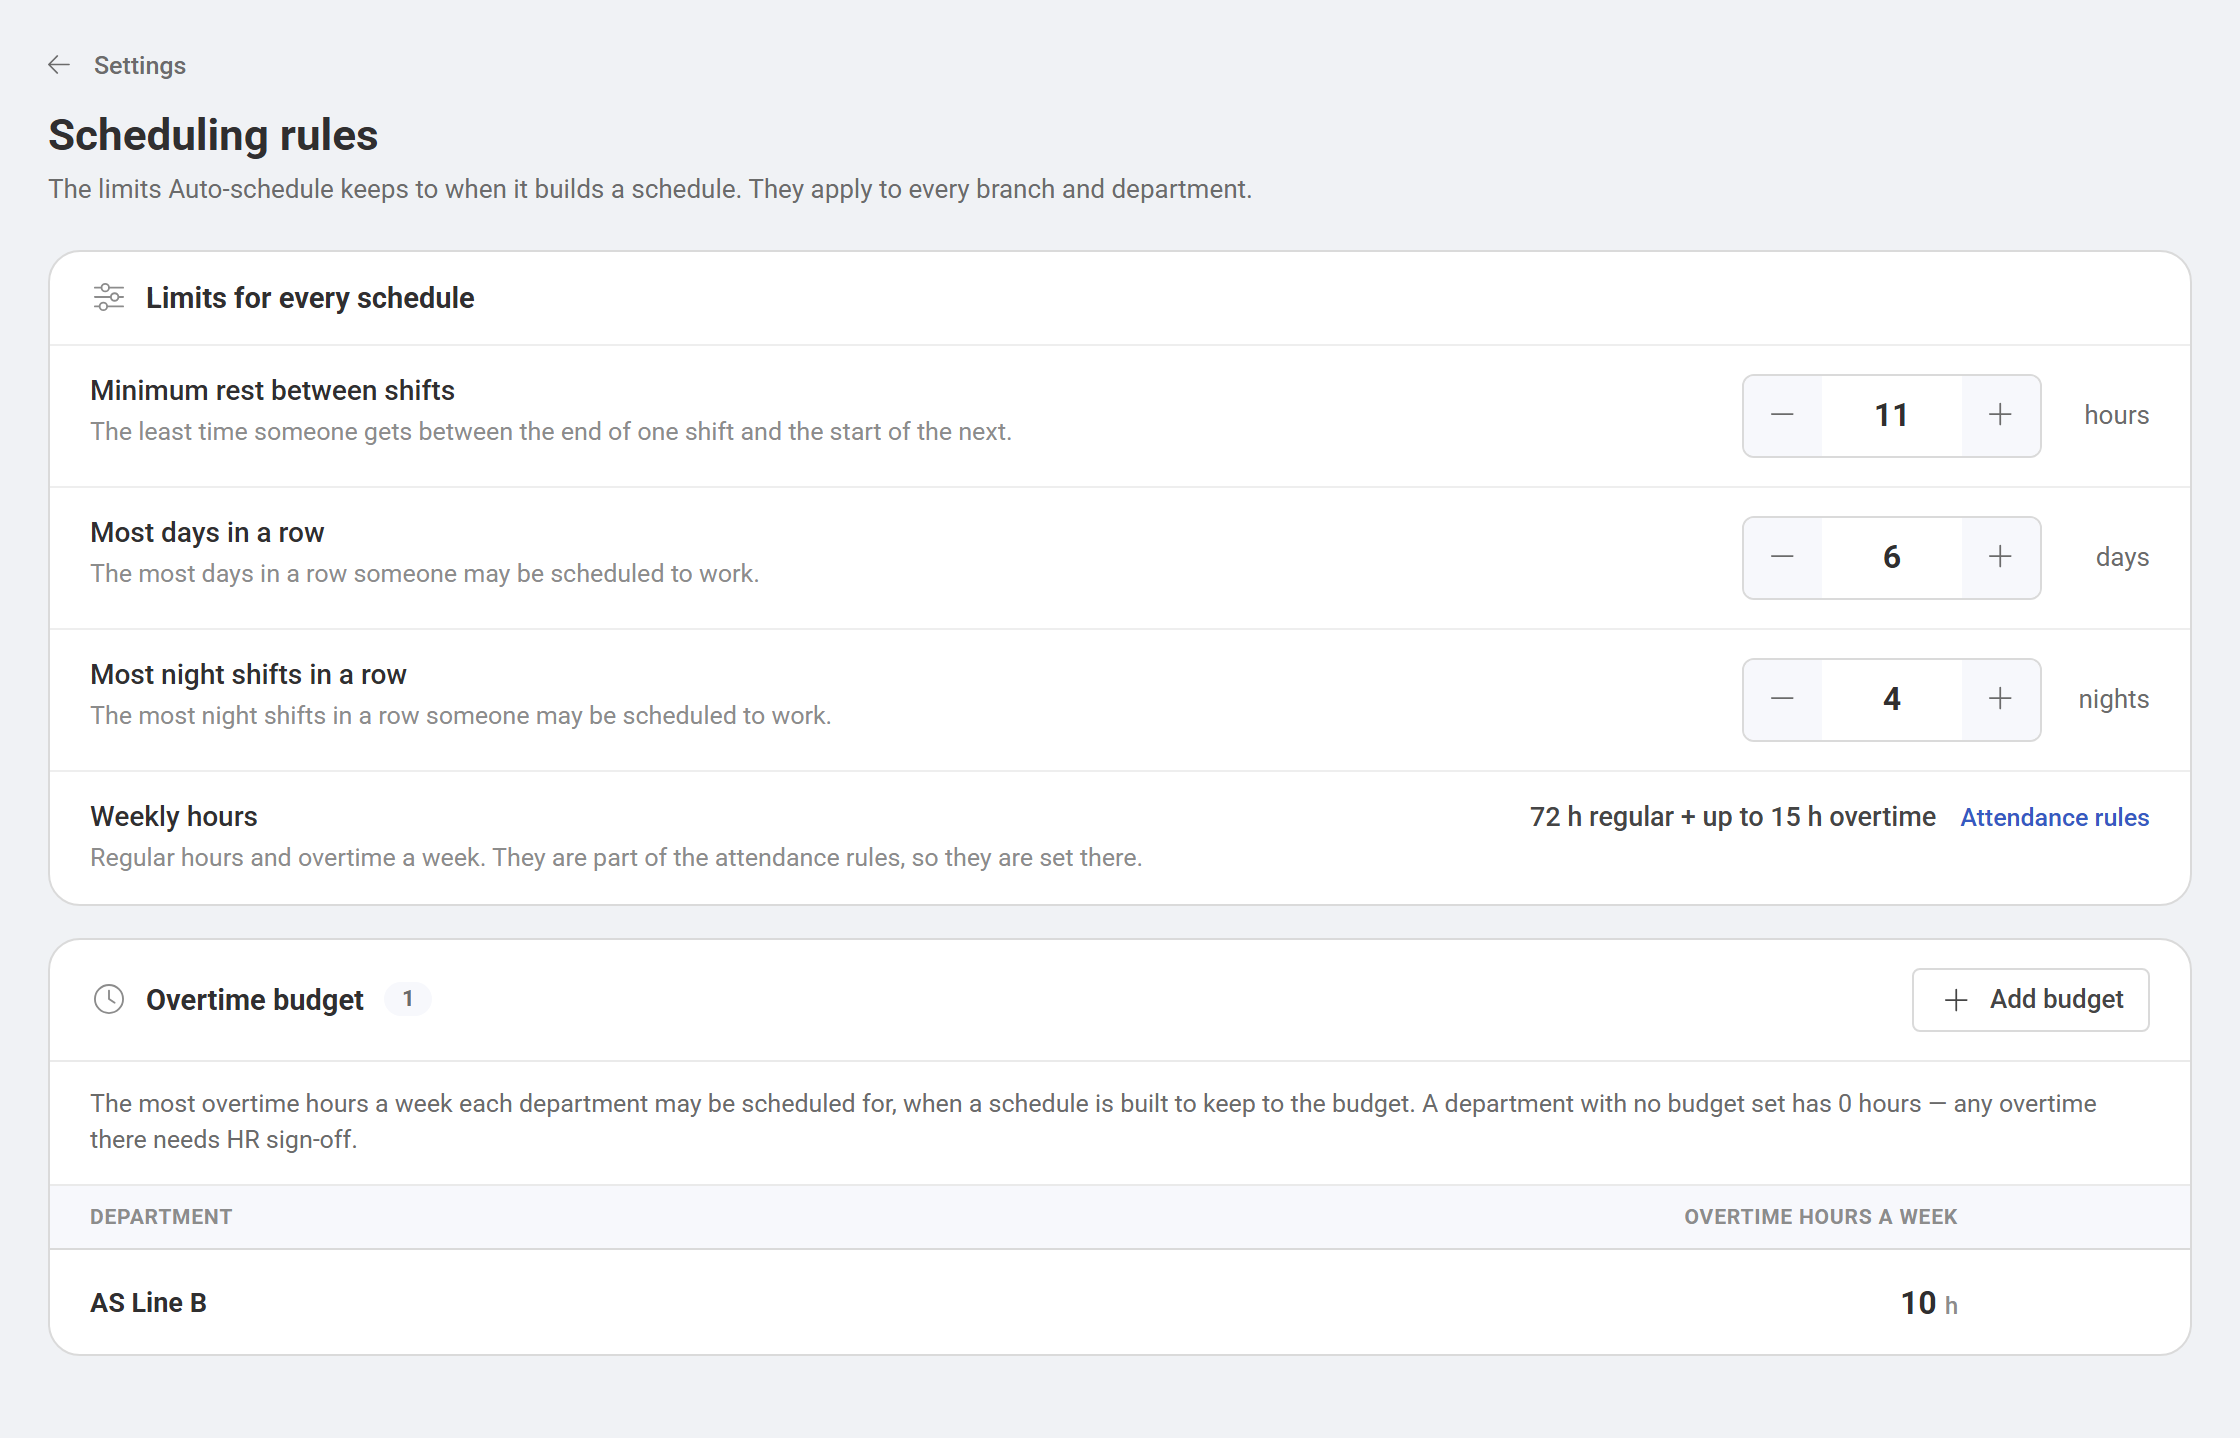Select the AS Line B department row
This screenshot has width=2240, height=1438.
coord(1120,1302)
